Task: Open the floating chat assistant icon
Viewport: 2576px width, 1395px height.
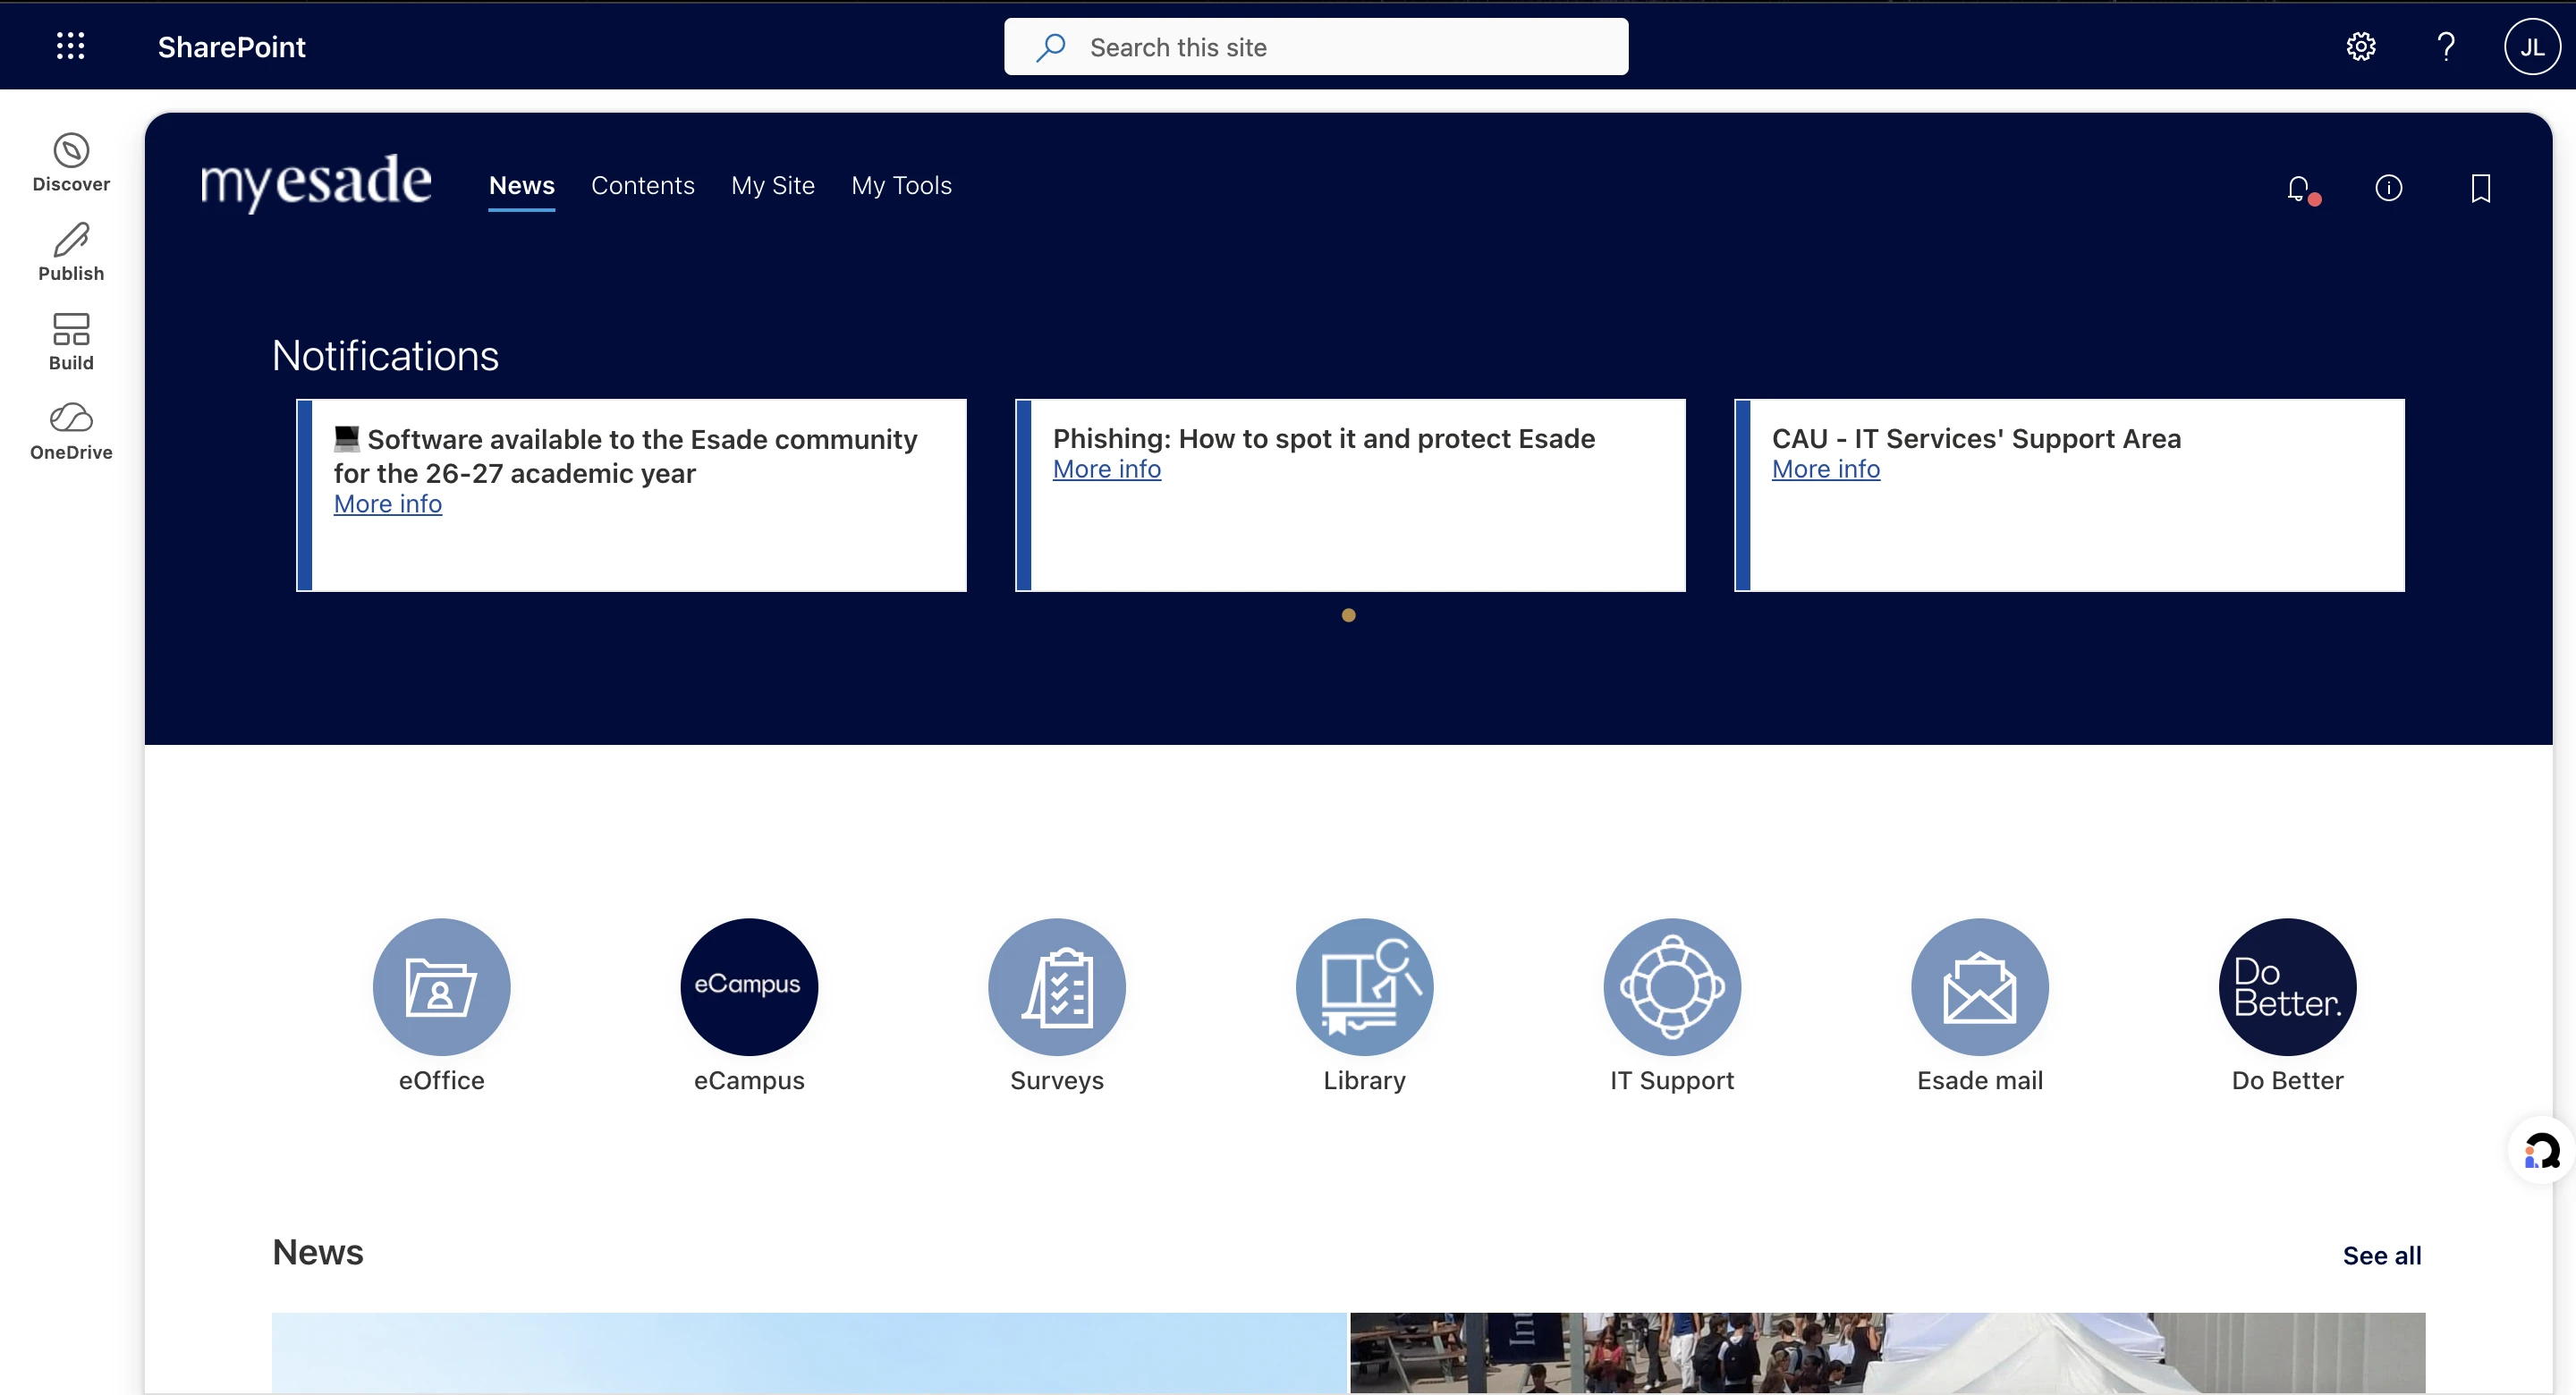Action: tap(2540, 1150)
